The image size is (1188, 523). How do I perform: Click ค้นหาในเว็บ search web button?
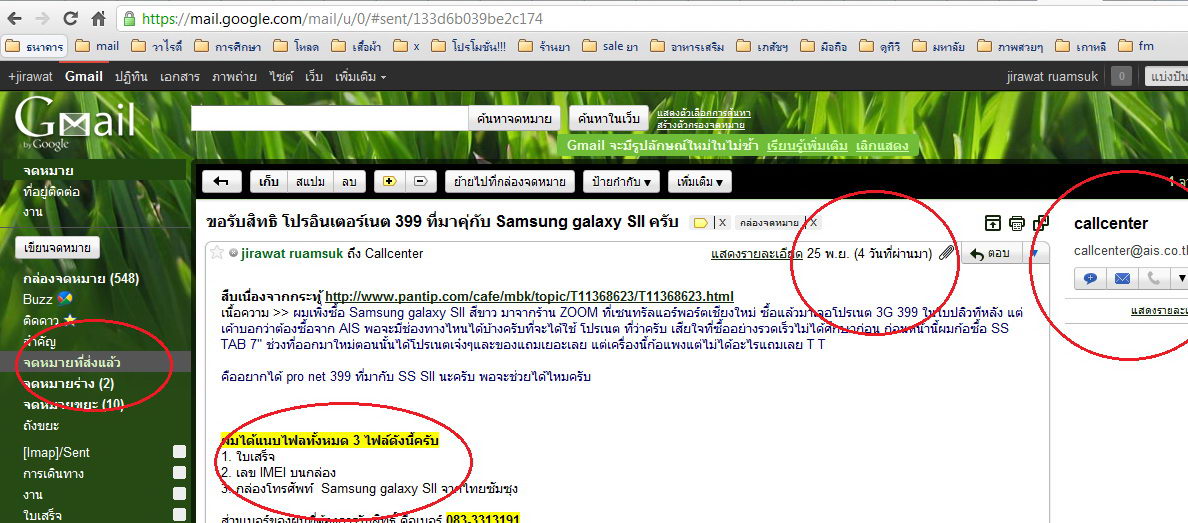tap(608, 118)
